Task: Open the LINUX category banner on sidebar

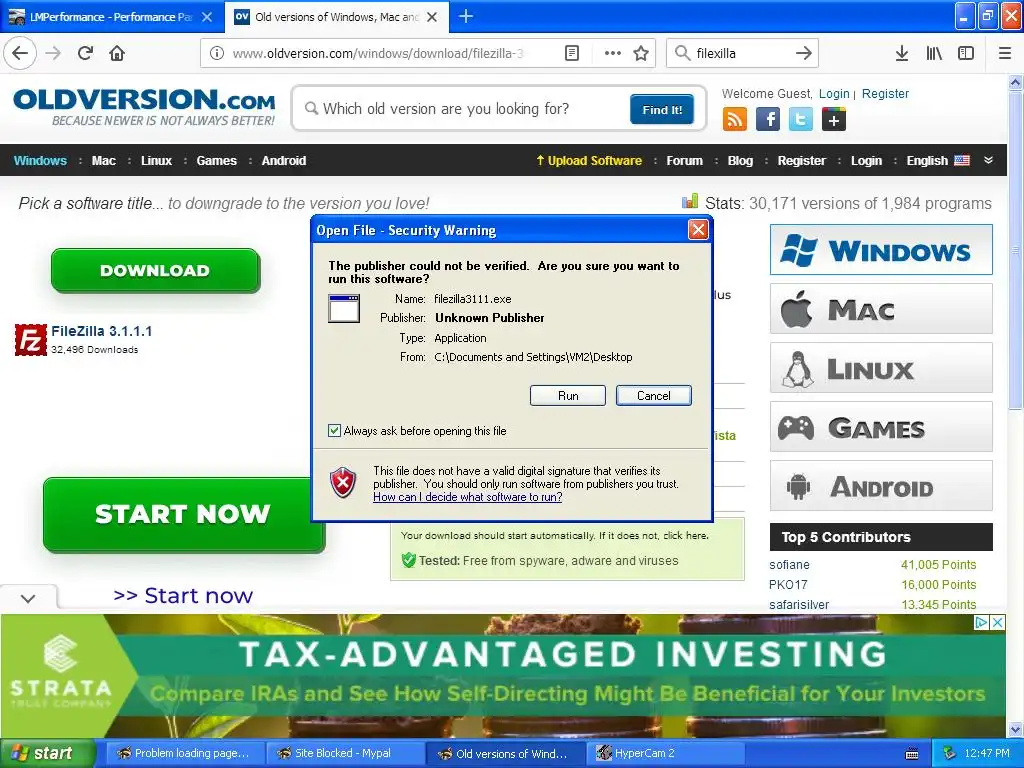Action: (x=881, y=368)
